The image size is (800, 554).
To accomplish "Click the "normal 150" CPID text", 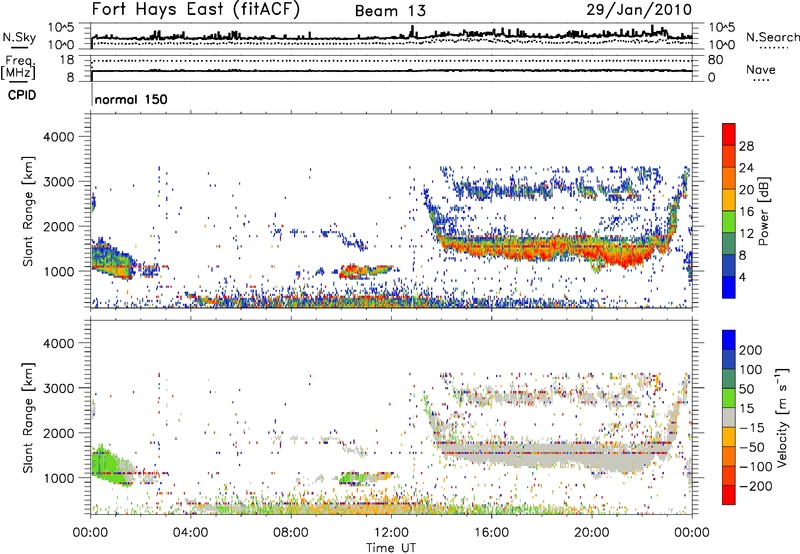I will click(131, 99).
